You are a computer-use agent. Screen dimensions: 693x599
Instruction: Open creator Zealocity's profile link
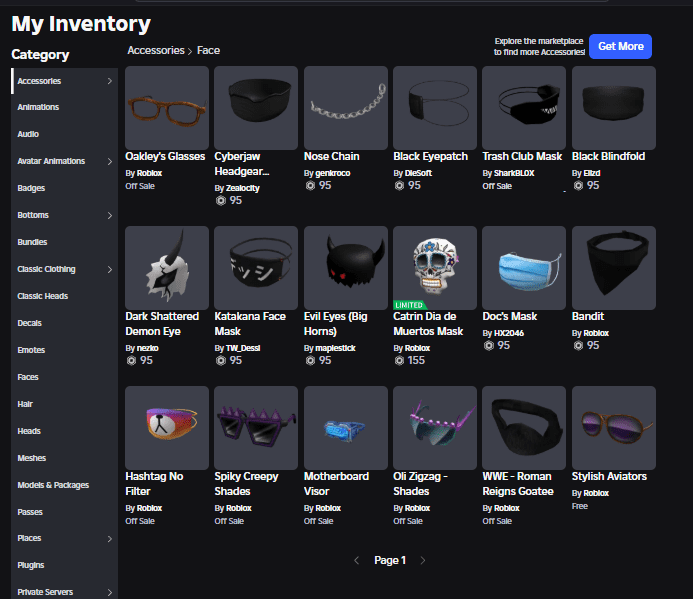(x=243, y=188)
